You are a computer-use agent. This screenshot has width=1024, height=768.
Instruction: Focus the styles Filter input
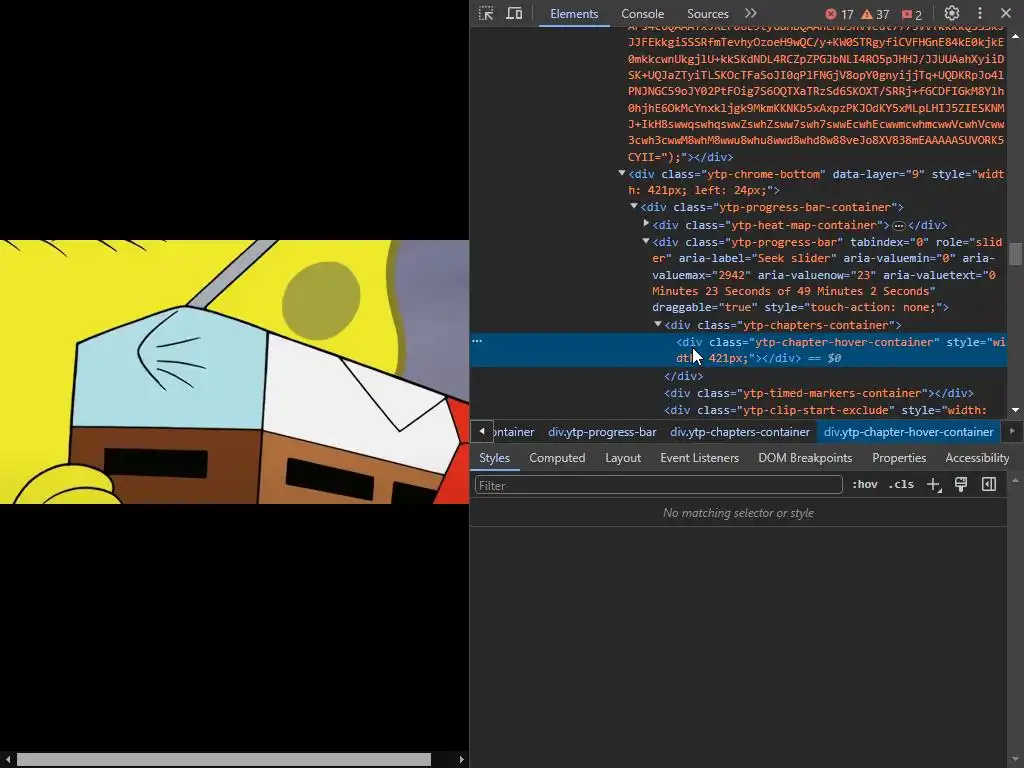658,485
